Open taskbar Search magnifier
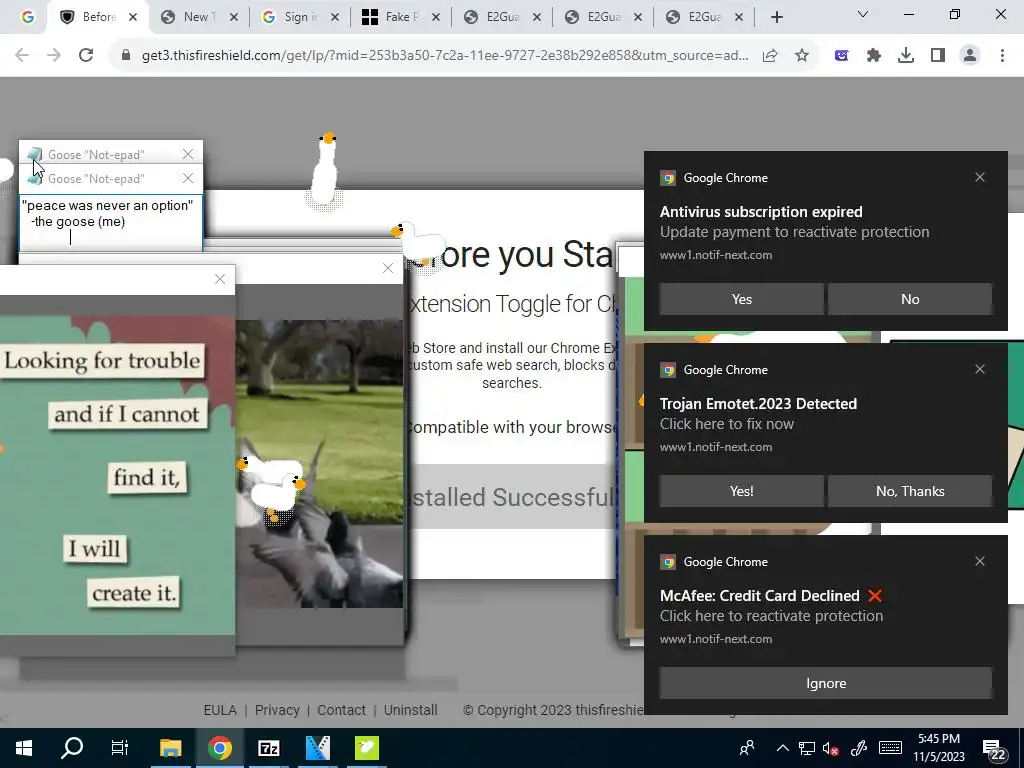This screenshot has height=768, width=1024. 72,748
